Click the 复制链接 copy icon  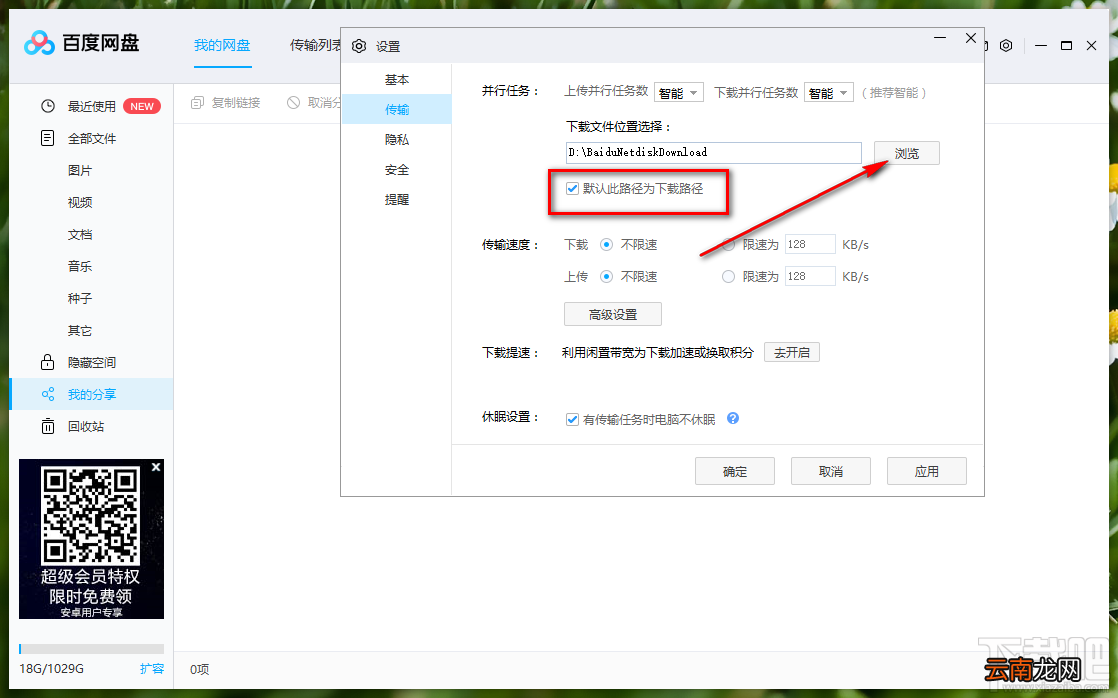(198, 103)
